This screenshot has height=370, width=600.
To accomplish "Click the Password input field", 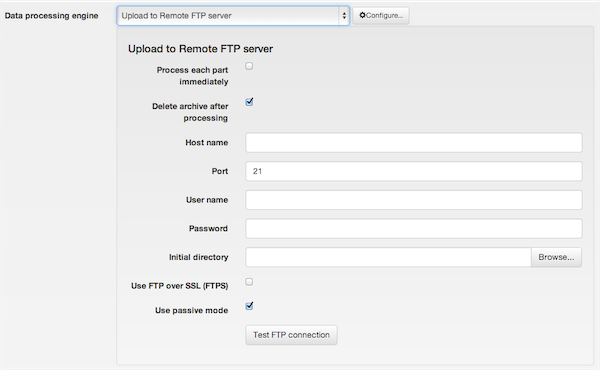I will coord(414,228).
